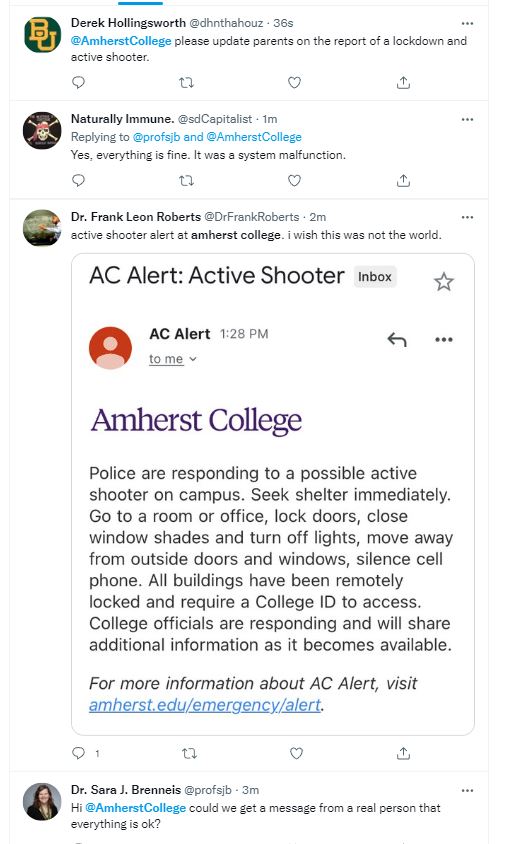Like Dr. Frank Leon Roberts' tweet

(296, 753)
